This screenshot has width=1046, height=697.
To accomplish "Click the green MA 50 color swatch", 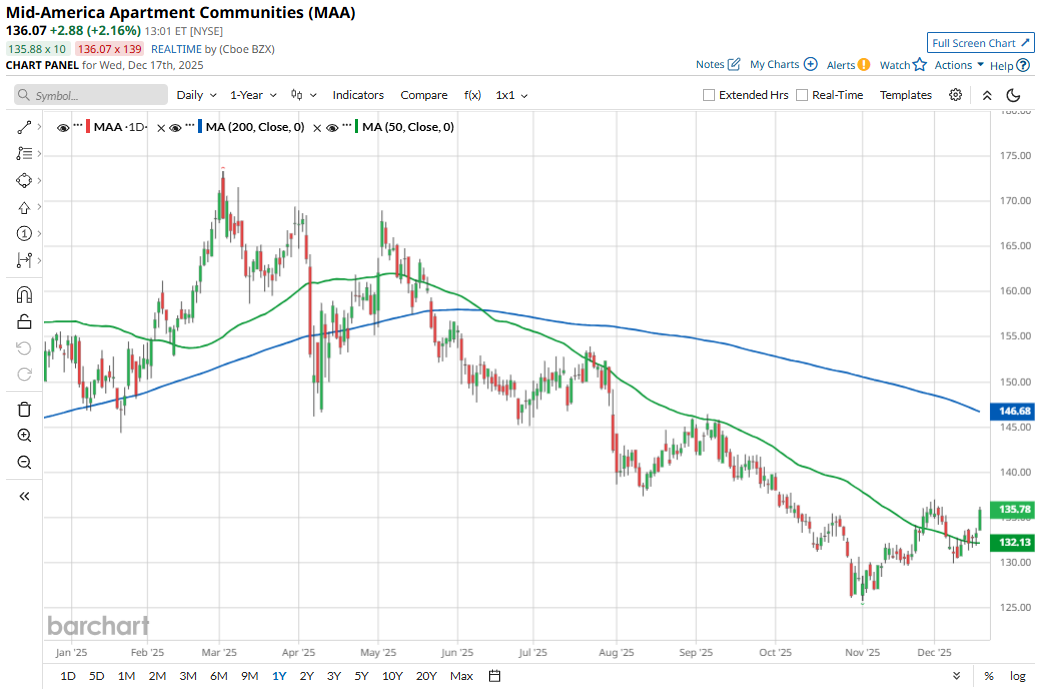I will (x=357, y=127).
